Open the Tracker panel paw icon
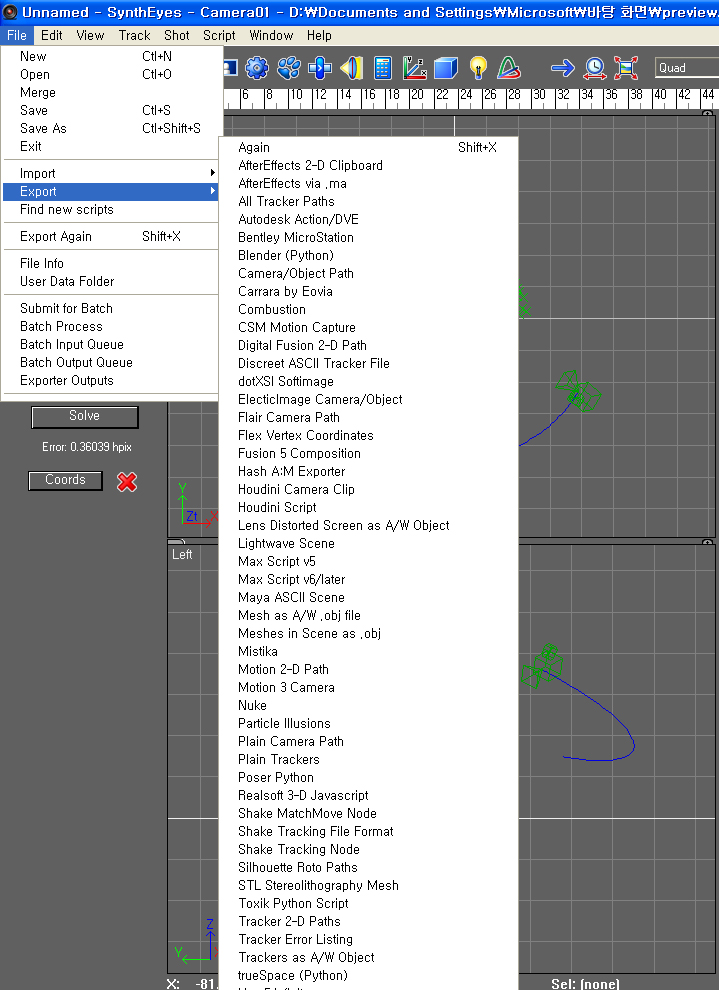 [x=288, y=68]
